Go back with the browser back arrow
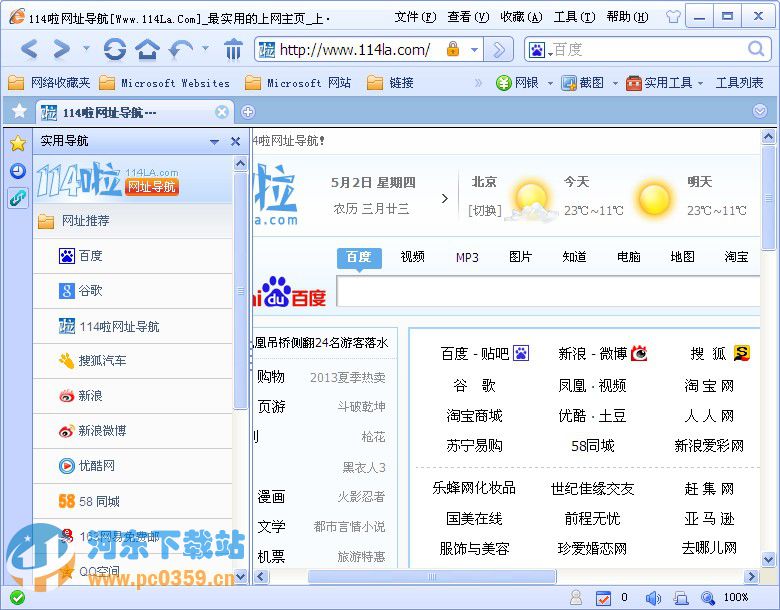Viewport: 780px width, 610px height. (29, 49)
